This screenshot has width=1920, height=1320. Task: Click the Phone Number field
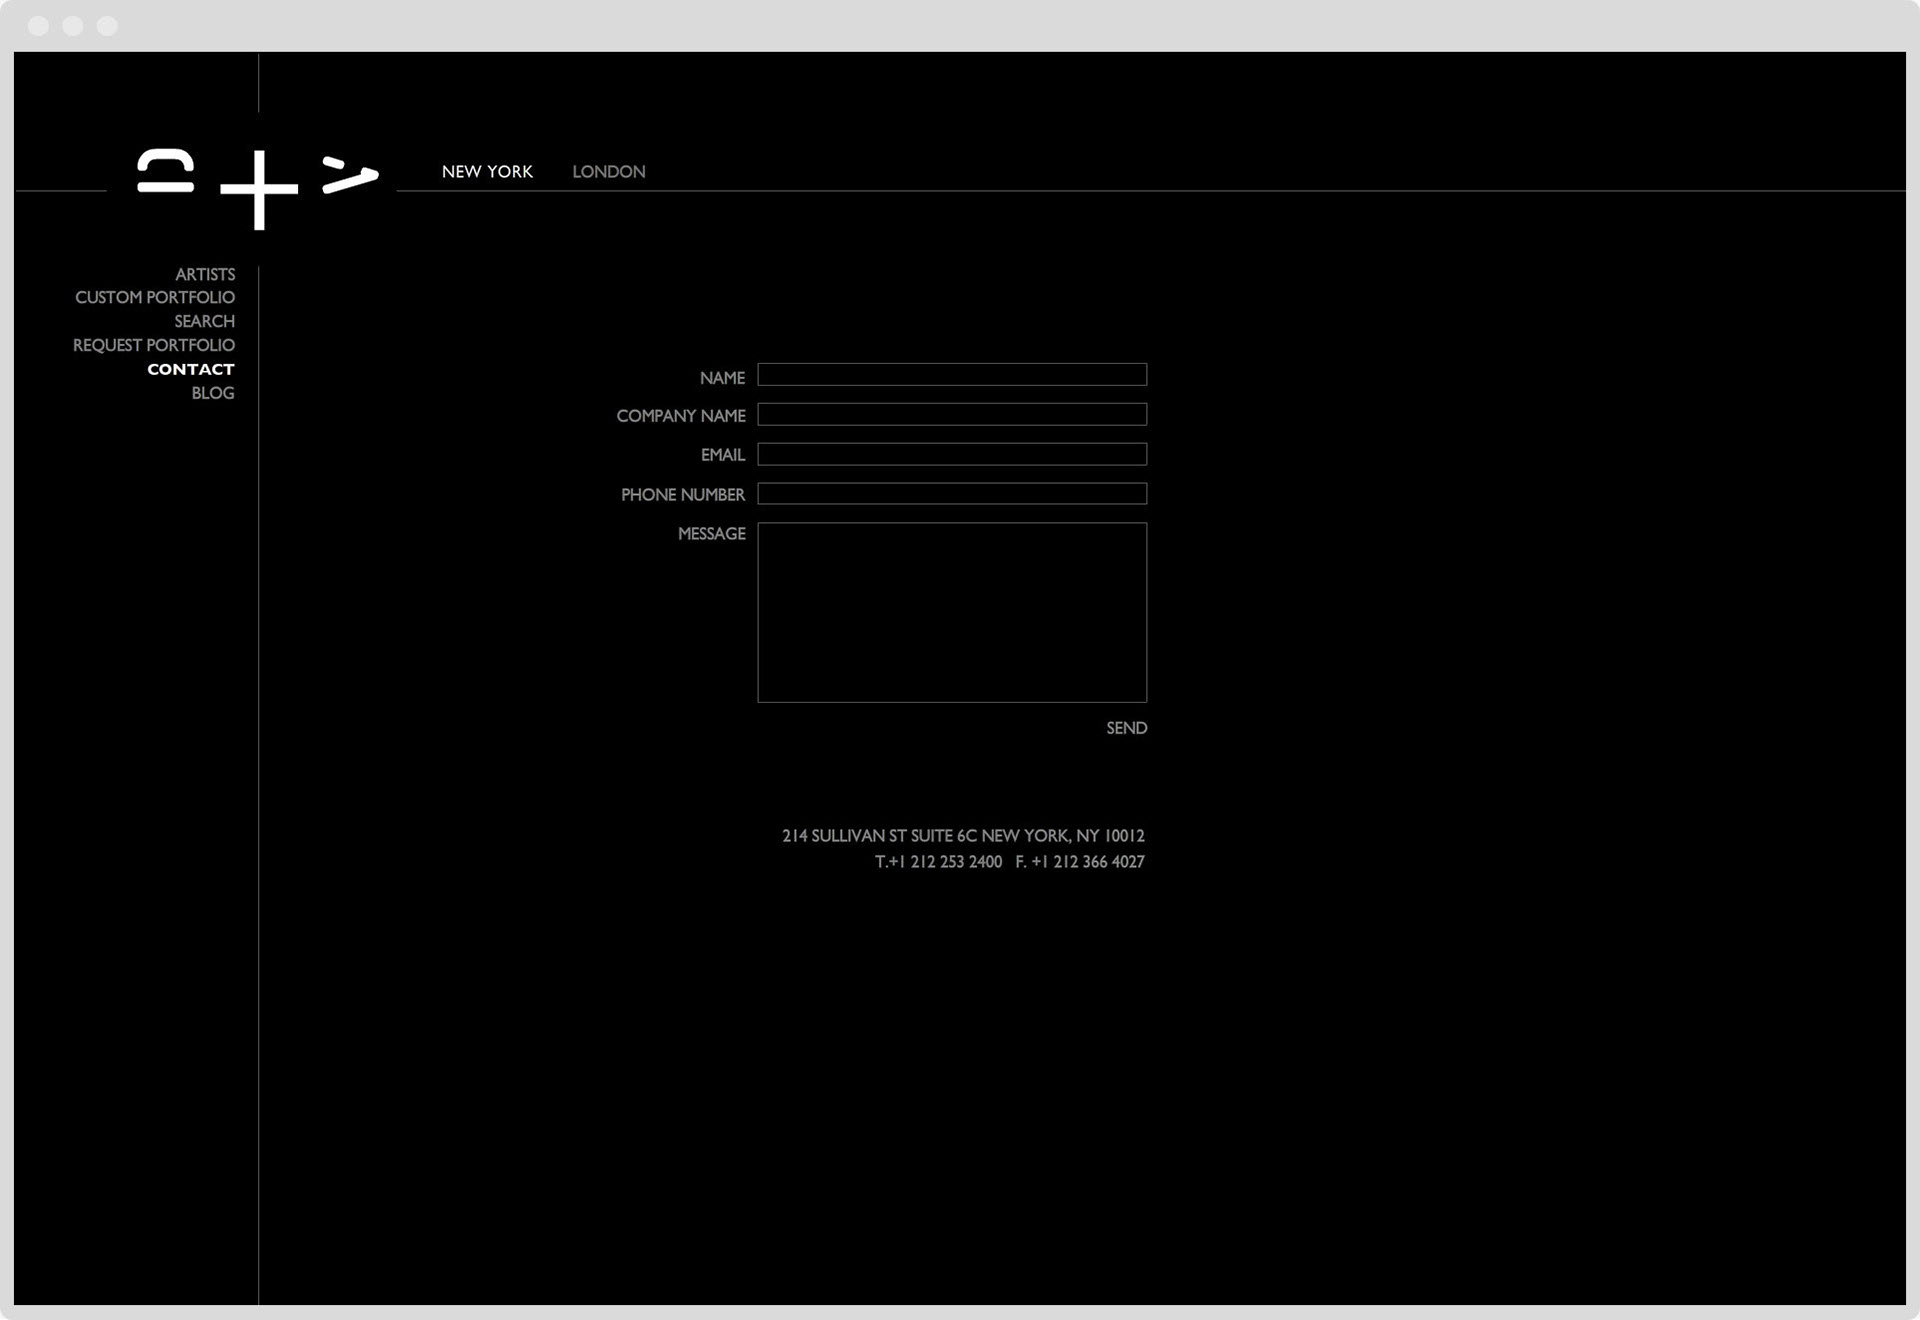(x=951, y=494)
